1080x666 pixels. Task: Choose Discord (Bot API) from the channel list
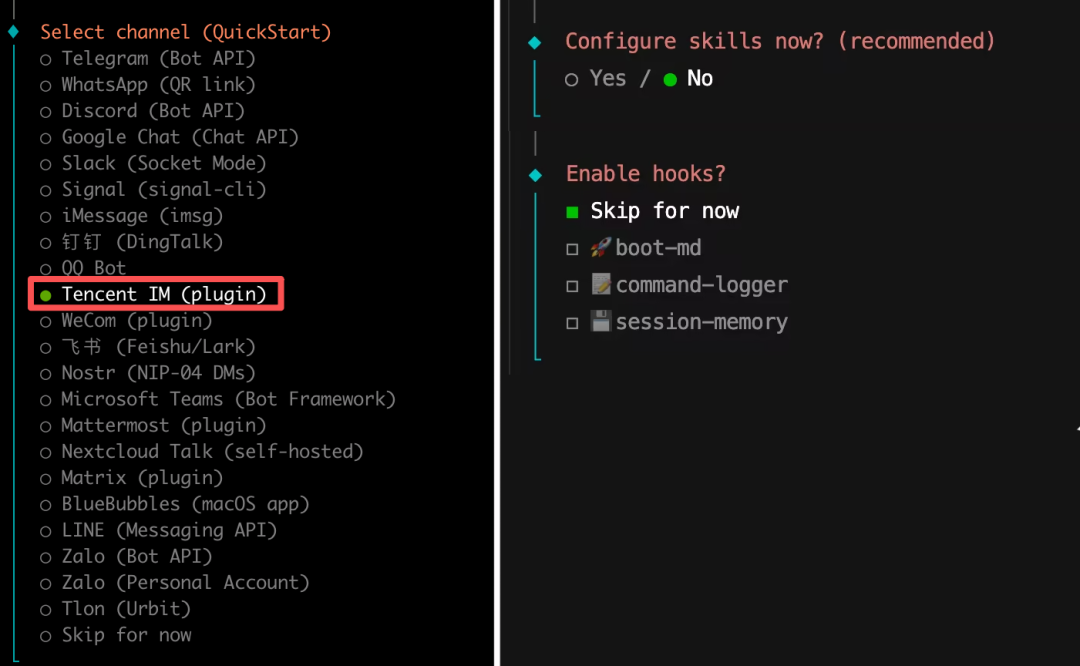(x=142, y=111)
